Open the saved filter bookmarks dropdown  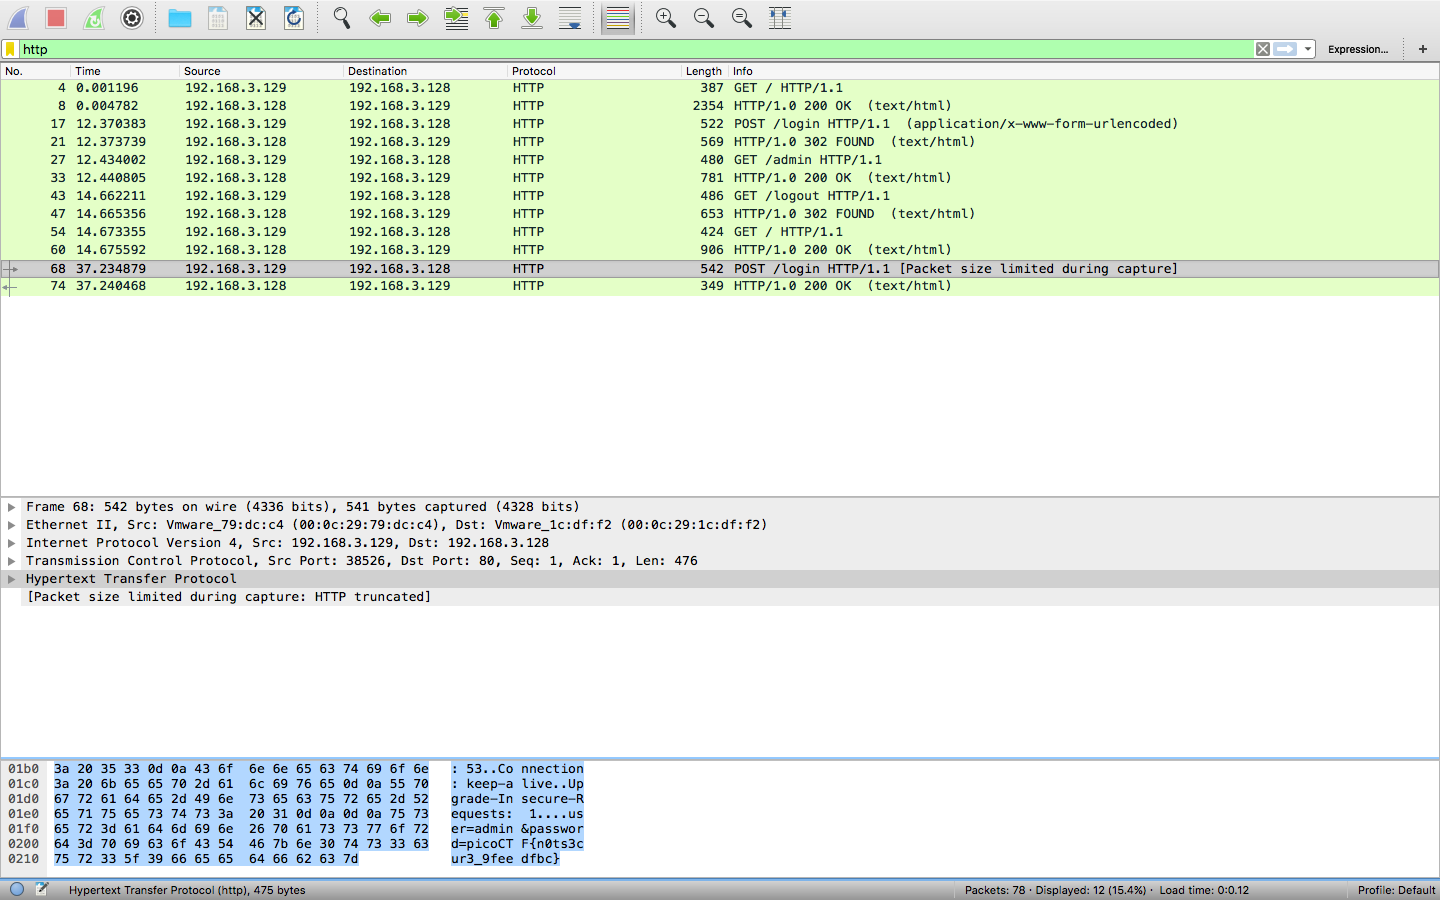coord(12,48)
